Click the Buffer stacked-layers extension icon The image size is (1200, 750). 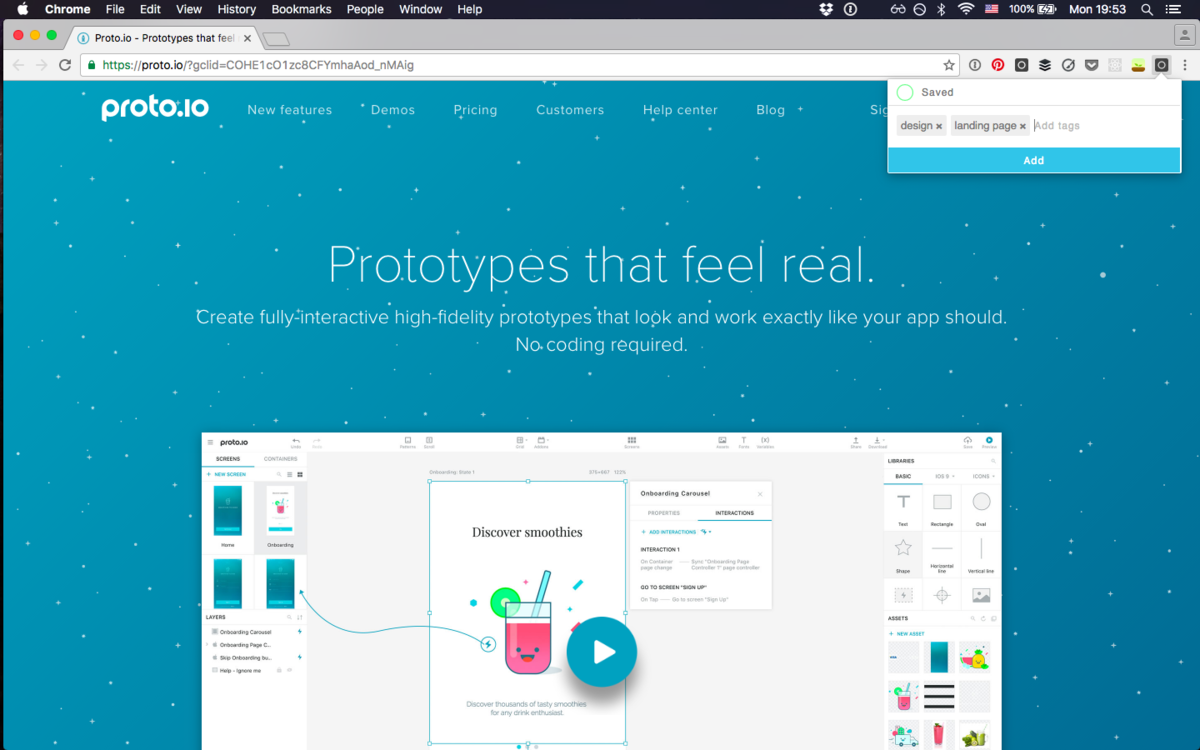(x=1045, y=65)
